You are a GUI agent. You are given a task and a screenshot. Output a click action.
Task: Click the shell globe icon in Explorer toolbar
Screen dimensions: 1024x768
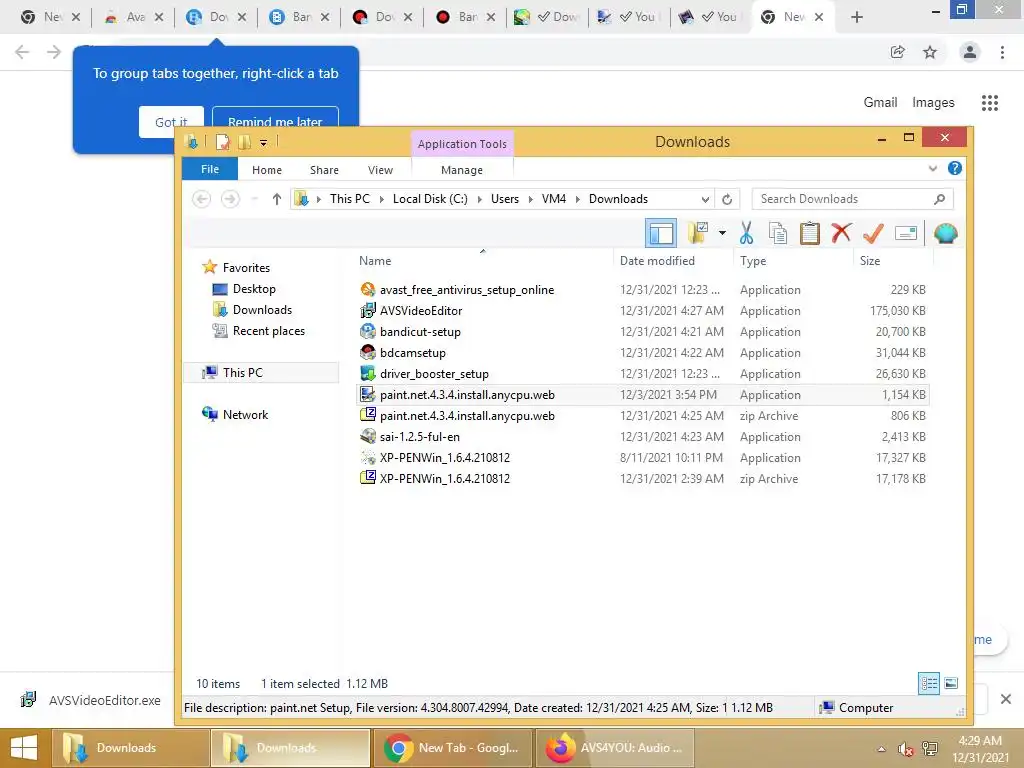[945, 232]
